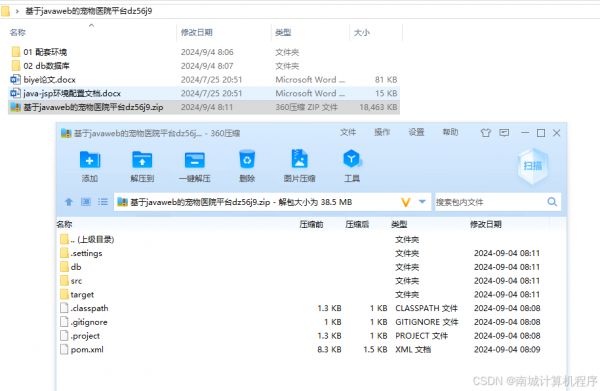Click the 删除 (Delete) trash icon

click(x=247, y=159)
